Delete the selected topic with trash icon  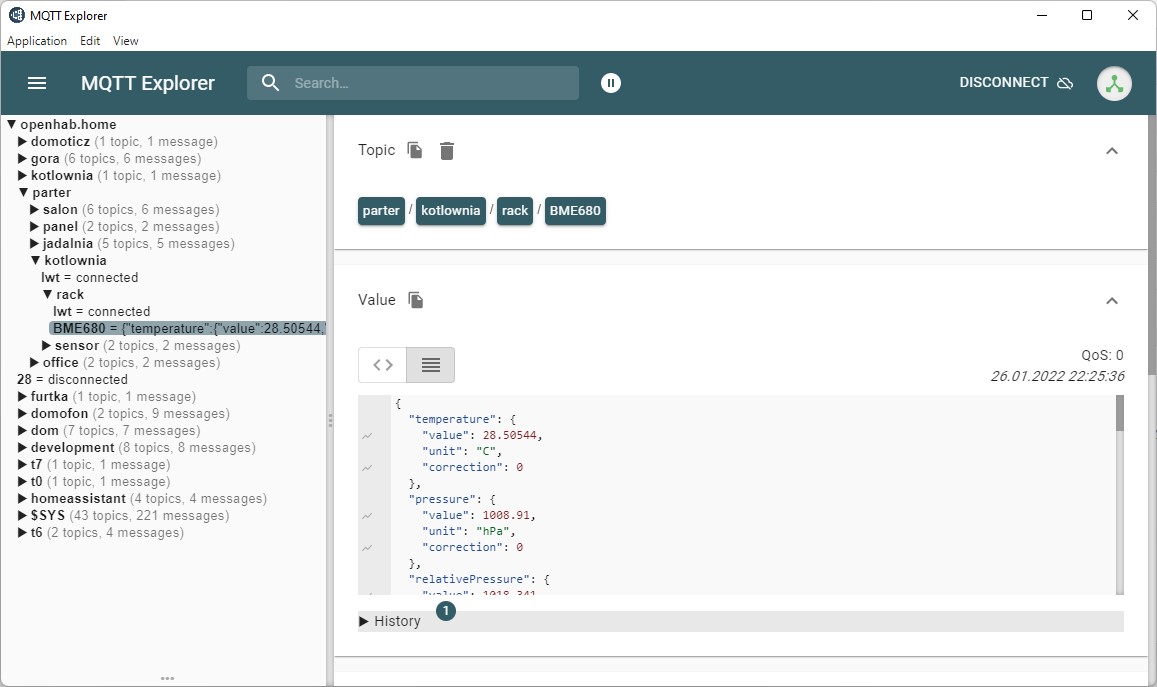tap(447, 150)
